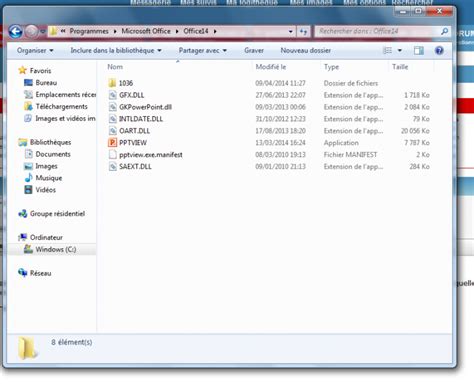The width and height of the screenshot is (474, 385).
Task: Select the GKPowerPoint.dll file icon
Action: point(113,107)
